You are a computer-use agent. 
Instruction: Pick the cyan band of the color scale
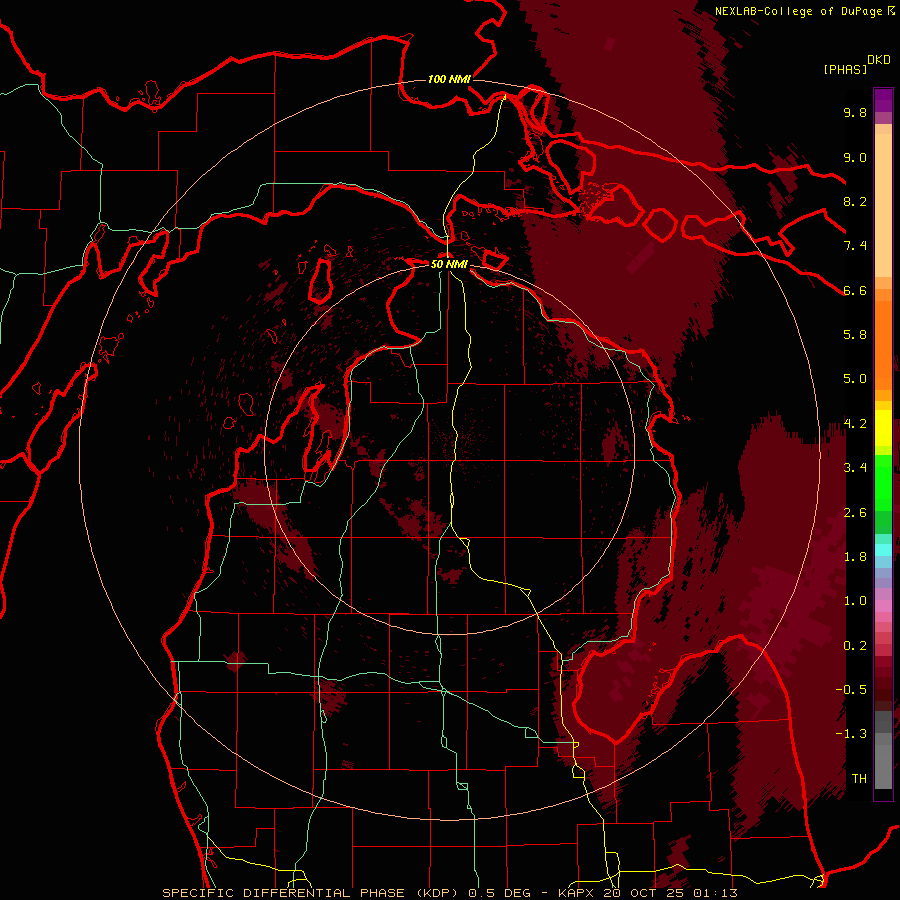883,550
